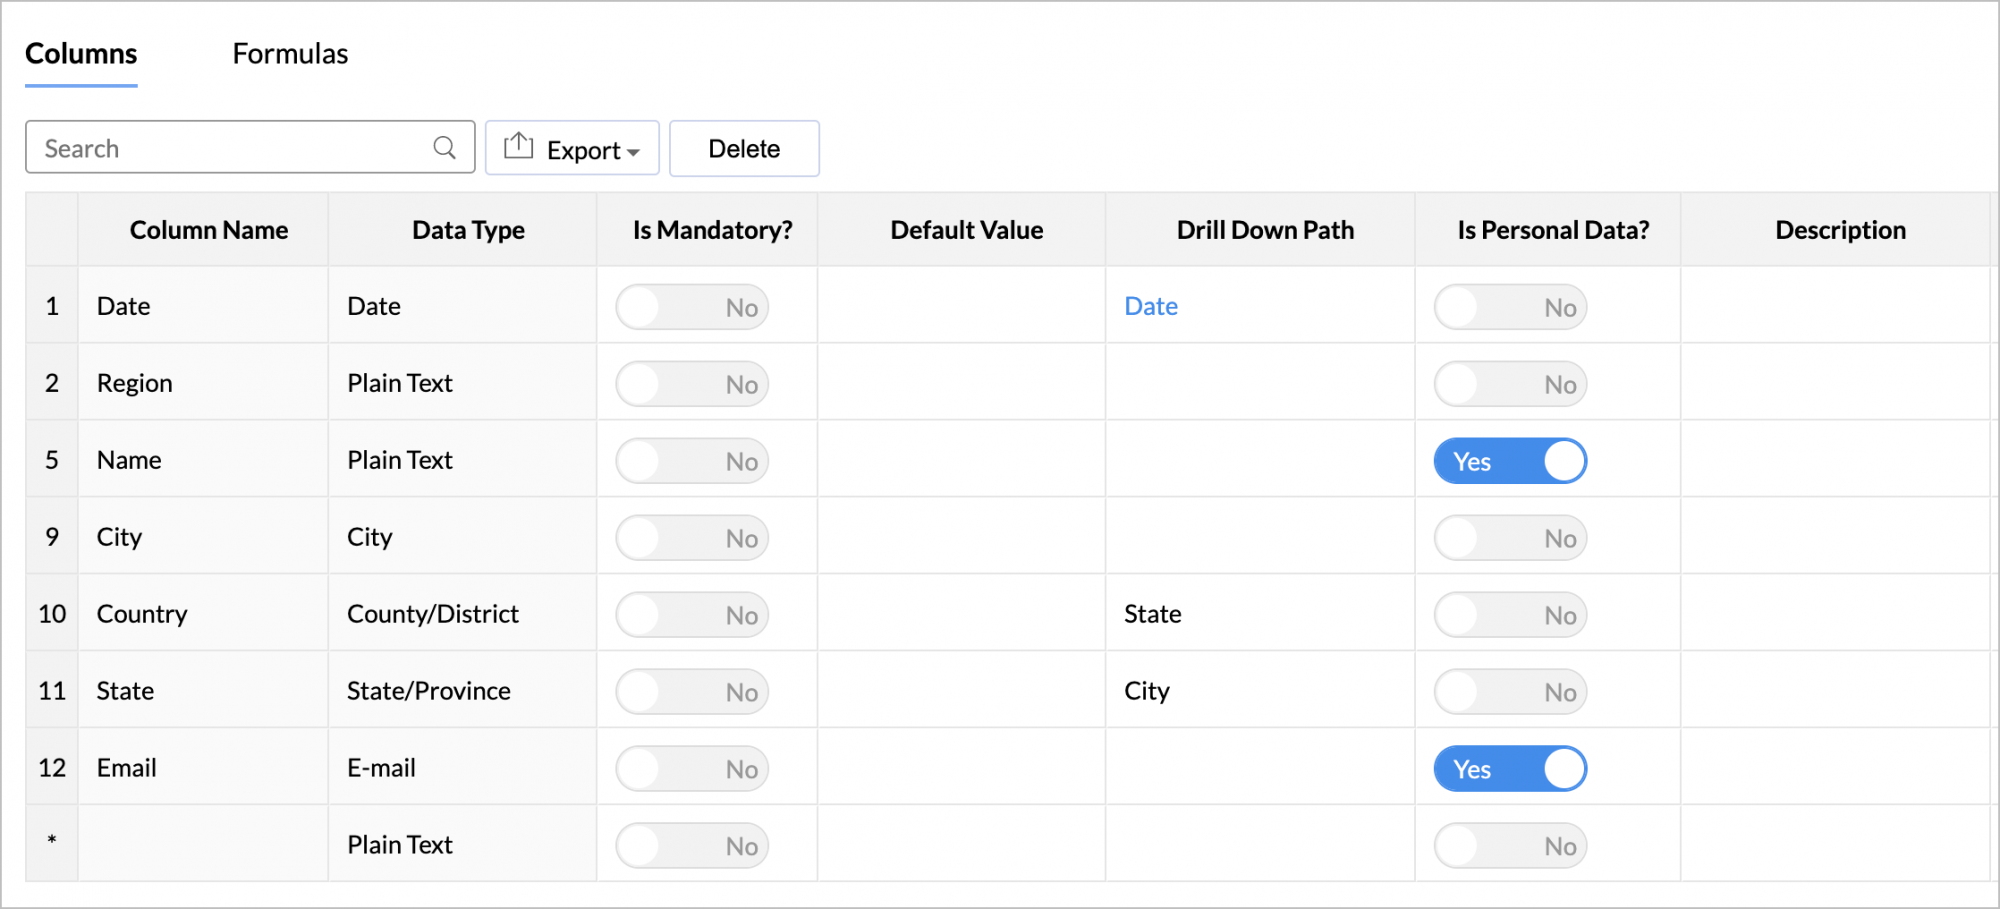
Task: Toggle Is Mandatory for Date column
Action: point(692,307)
